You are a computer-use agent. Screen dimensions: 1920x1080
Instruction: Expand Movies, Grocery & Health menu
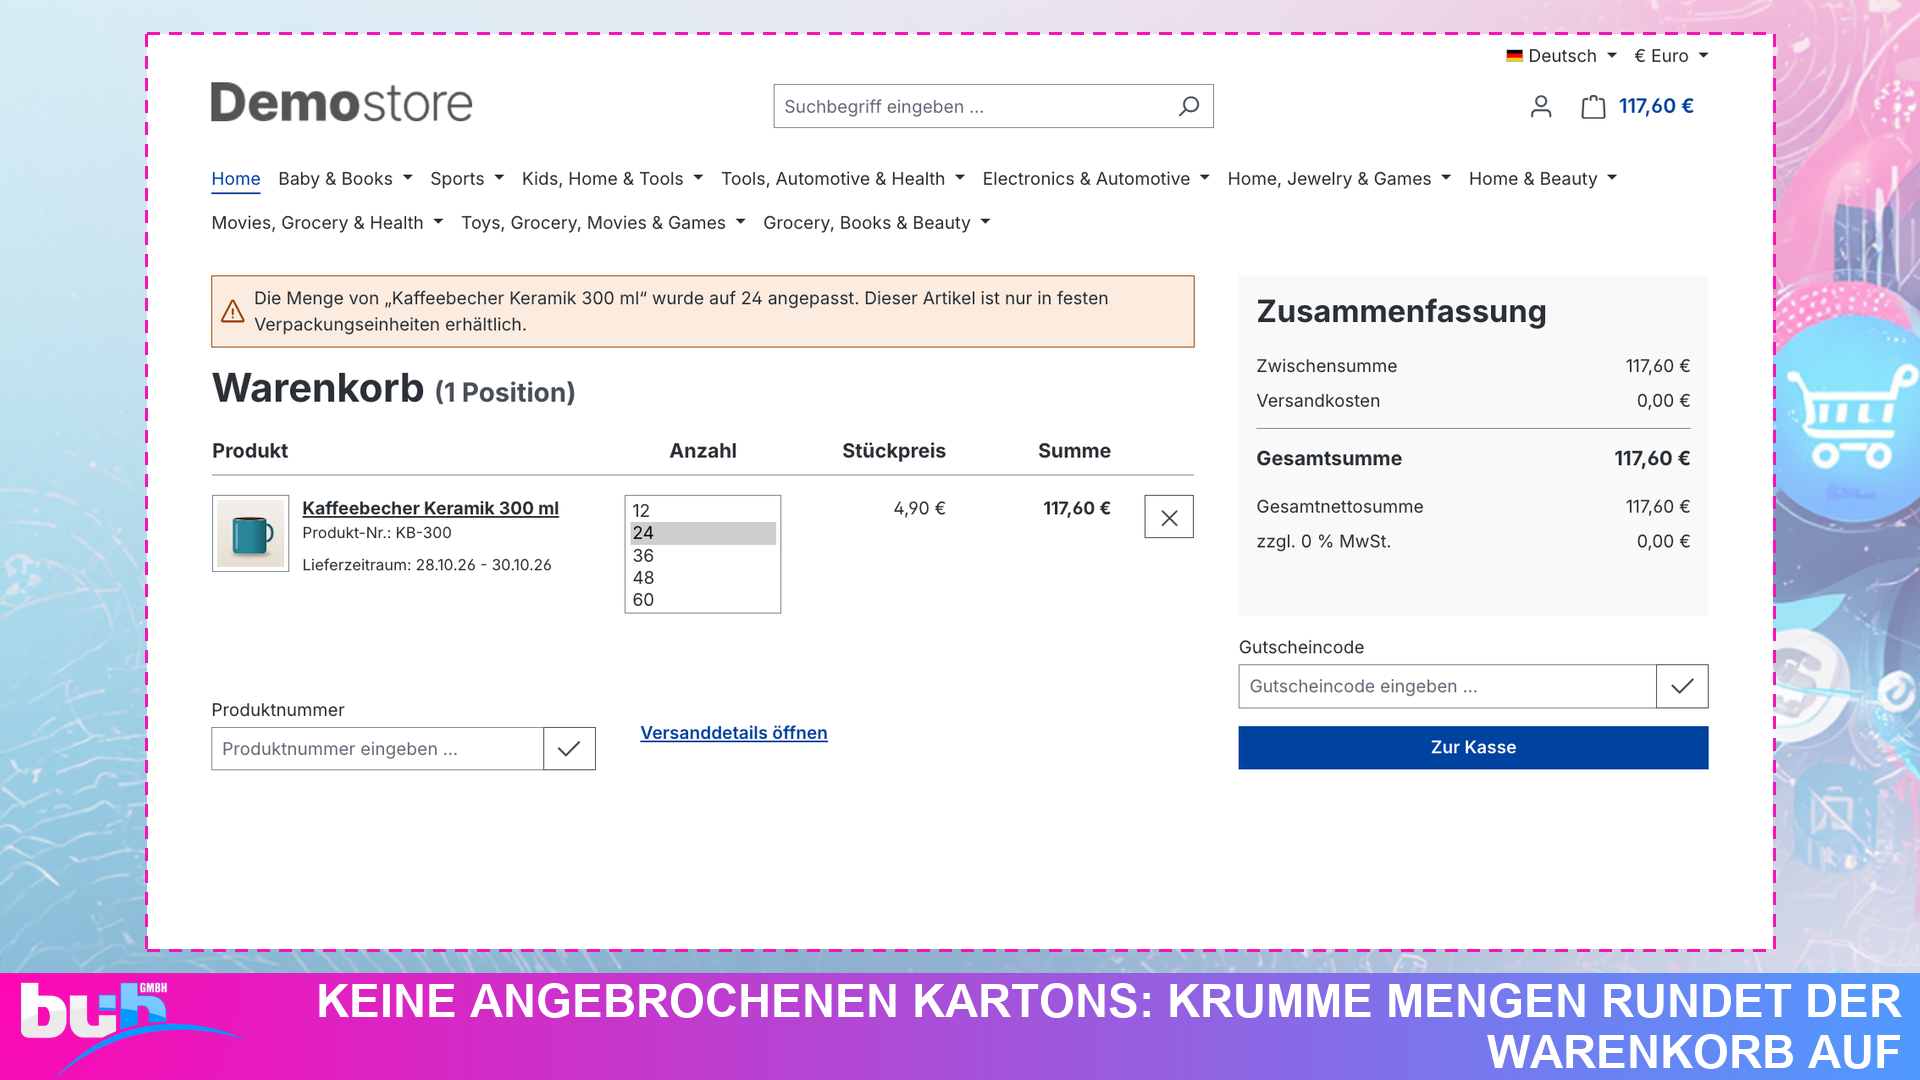[x=327, y=223]
